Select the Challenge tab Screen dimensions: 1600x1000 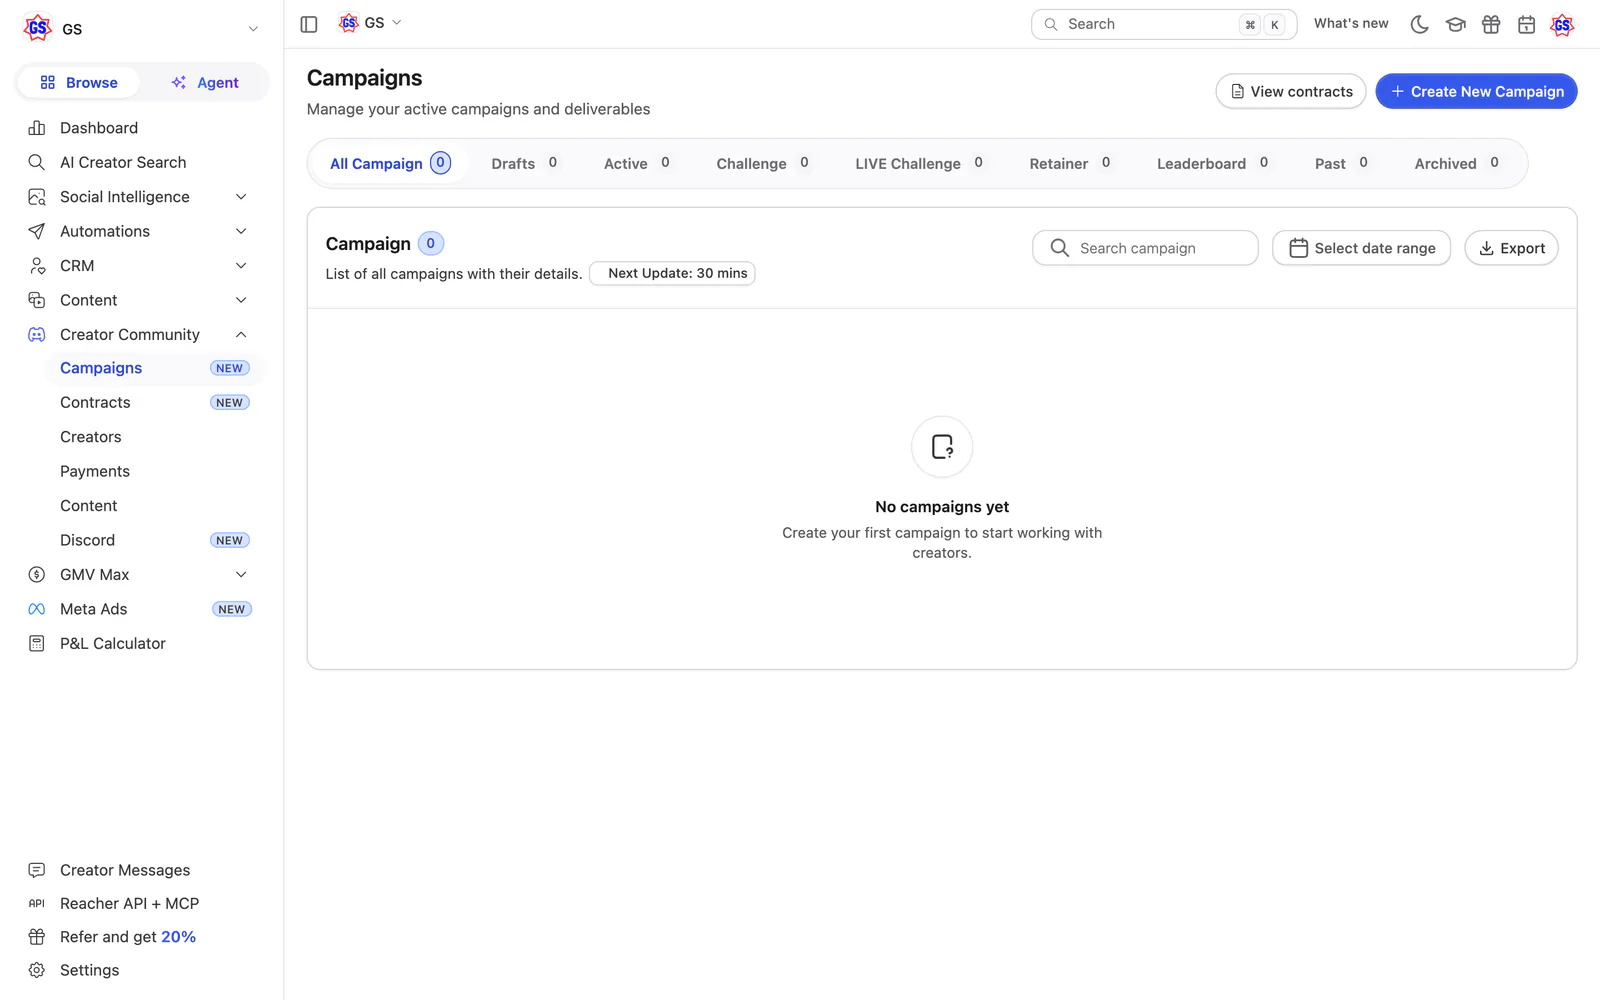(763, 163)
